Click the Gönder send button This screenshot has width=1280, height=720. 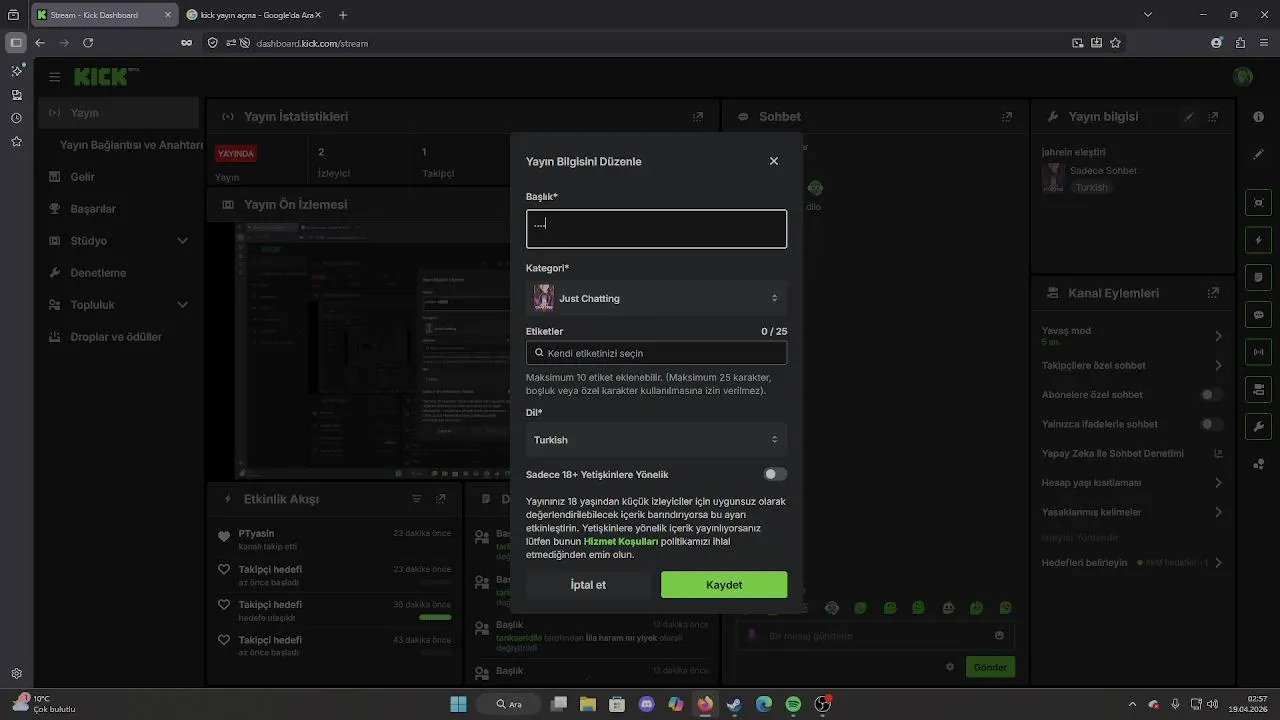[990, 667]
